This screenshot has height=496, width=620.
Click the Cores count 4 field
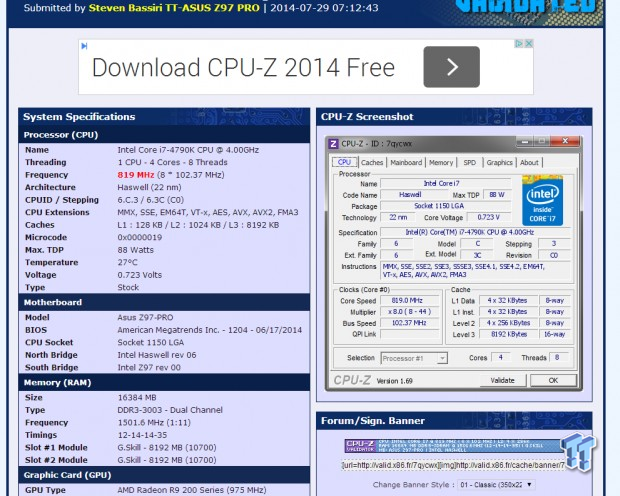(x=500, y=358)
